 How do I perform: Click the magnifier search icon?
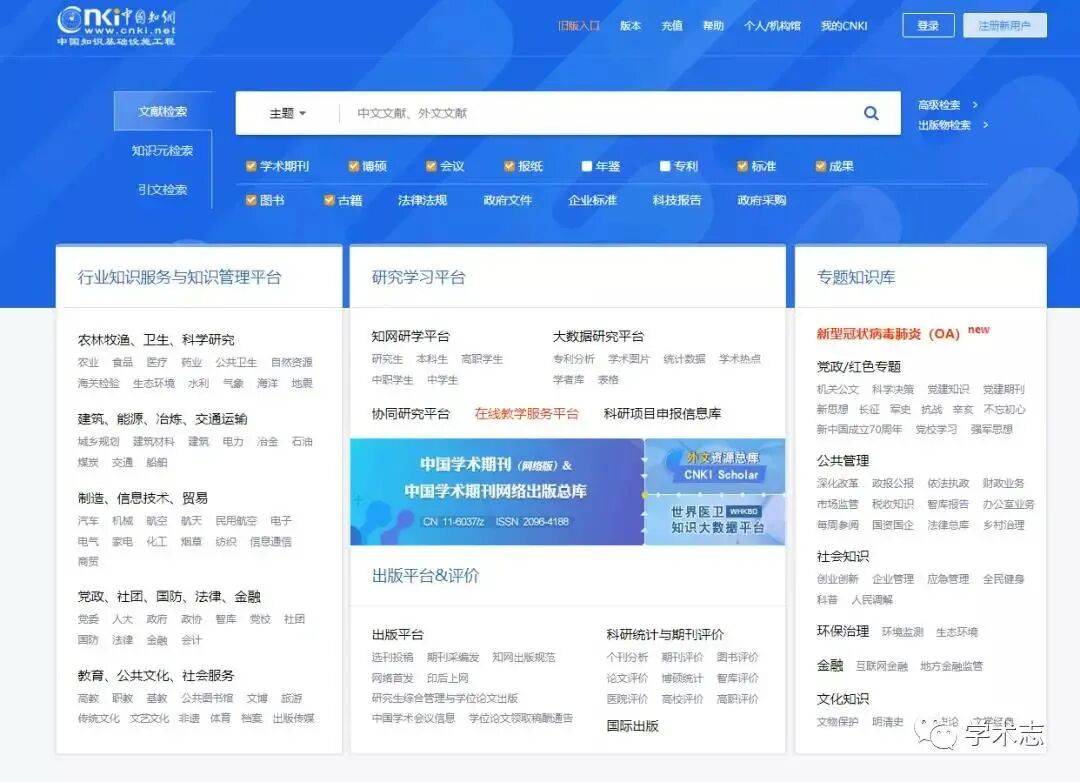(871, 113)
